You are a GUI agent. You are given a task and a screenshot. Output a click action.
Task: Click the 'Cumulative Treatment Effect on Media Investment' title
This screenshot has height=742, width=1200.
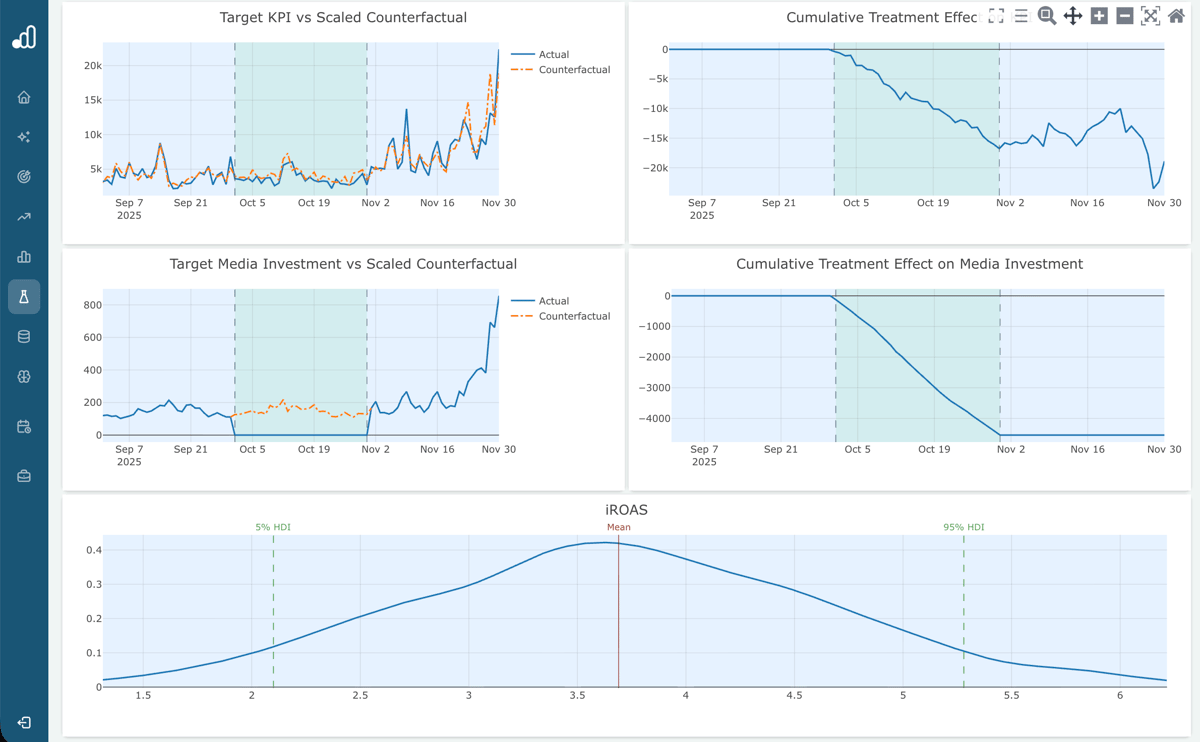[x=909, y=265]
